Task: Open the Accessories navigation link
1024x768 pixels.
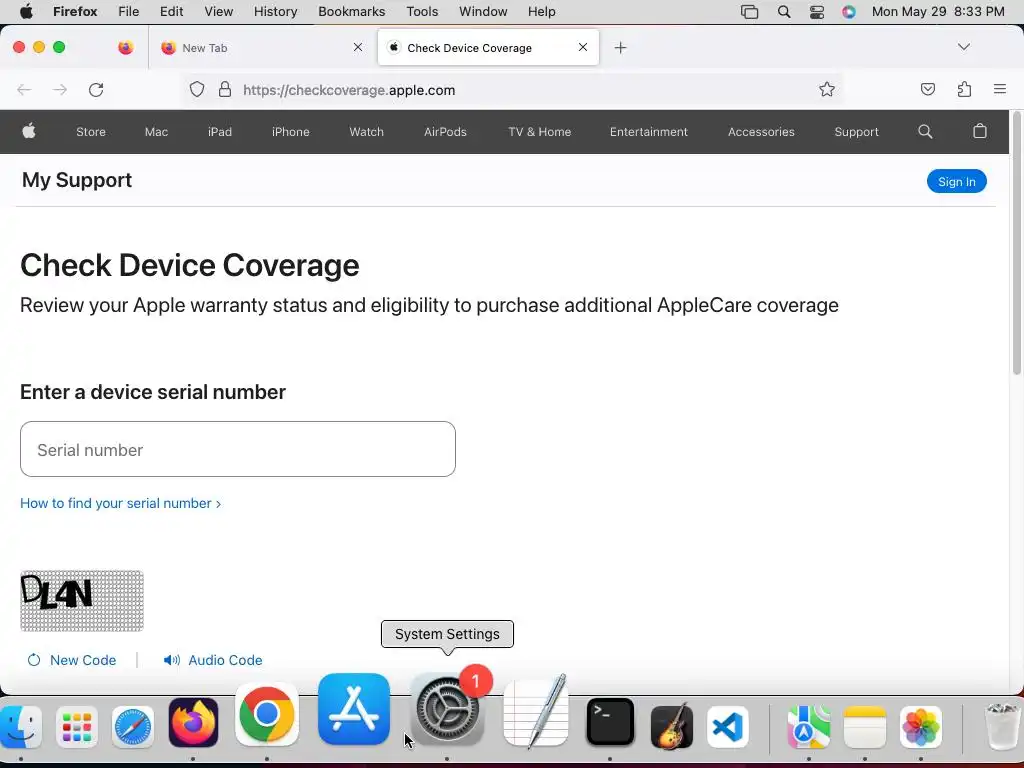Action: point(761,132)
